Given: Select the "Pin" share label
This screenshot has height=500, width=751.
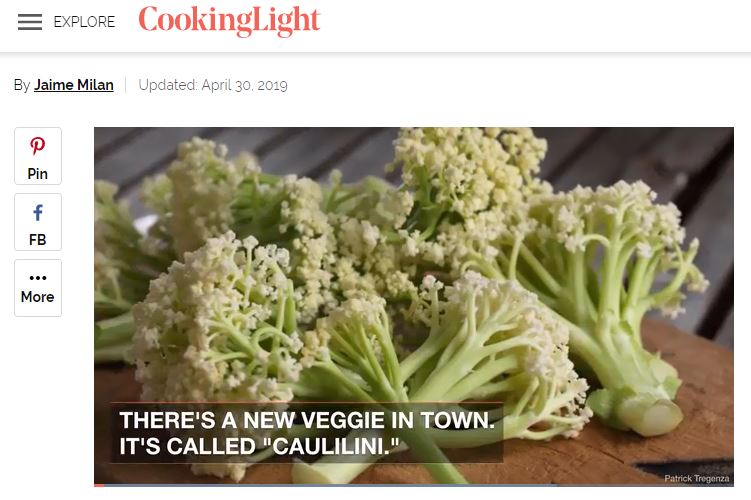Looking at the screenshot, I should tap(38, 174).
